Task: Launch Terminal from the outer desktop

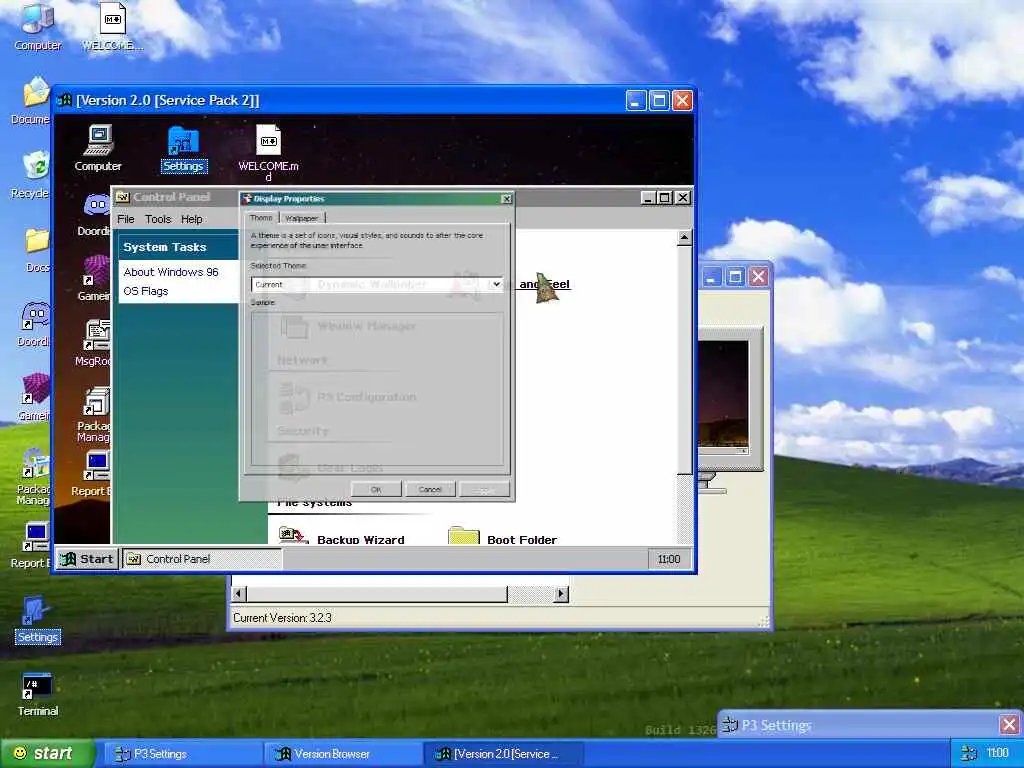Action: point(37,694)
